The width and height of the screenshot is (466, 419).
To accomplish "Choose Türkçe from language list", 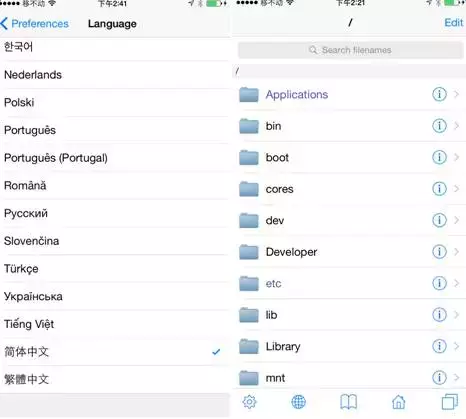I will pyautogui.click(x=115, y=269).
